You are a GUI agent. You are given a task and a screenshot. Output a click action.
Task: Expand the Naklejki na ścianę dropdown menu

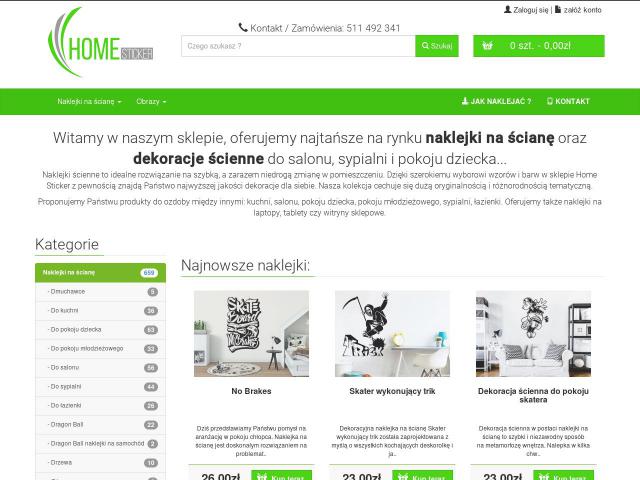pos(89,102)
